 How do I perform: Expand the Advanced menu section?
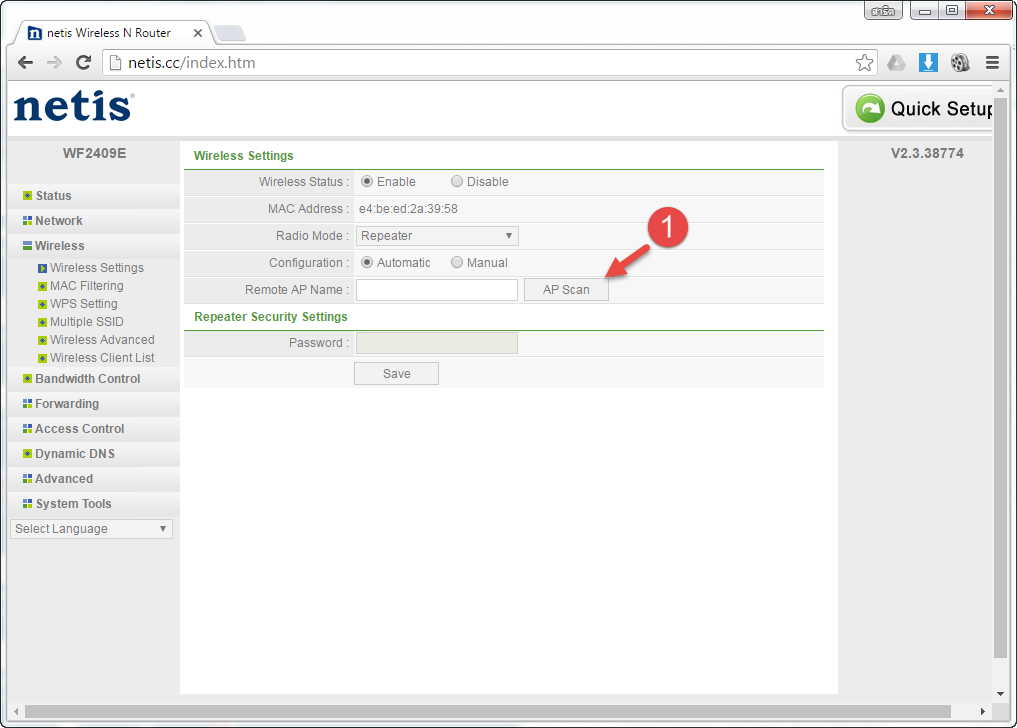(x=64, y=479)
